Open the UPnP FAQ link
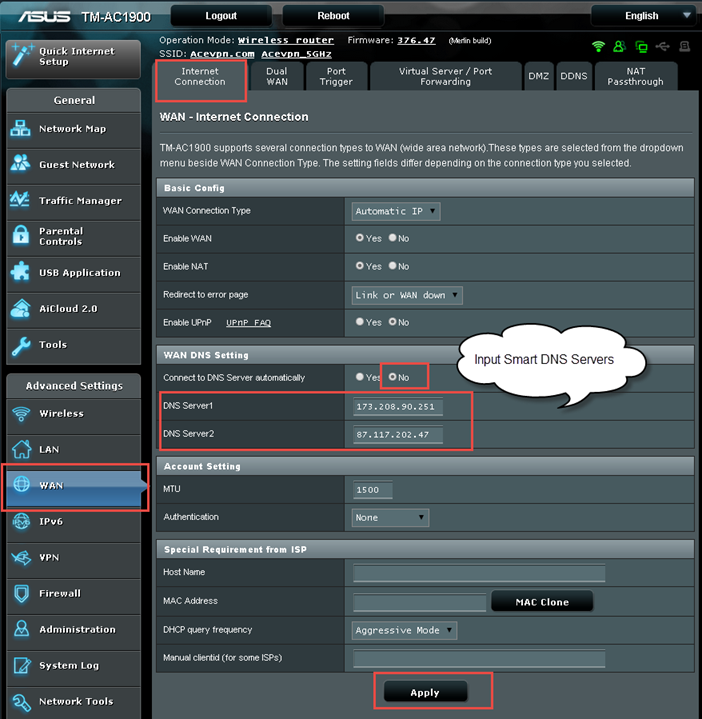This screenshot has height=719, width=702. 249,323
